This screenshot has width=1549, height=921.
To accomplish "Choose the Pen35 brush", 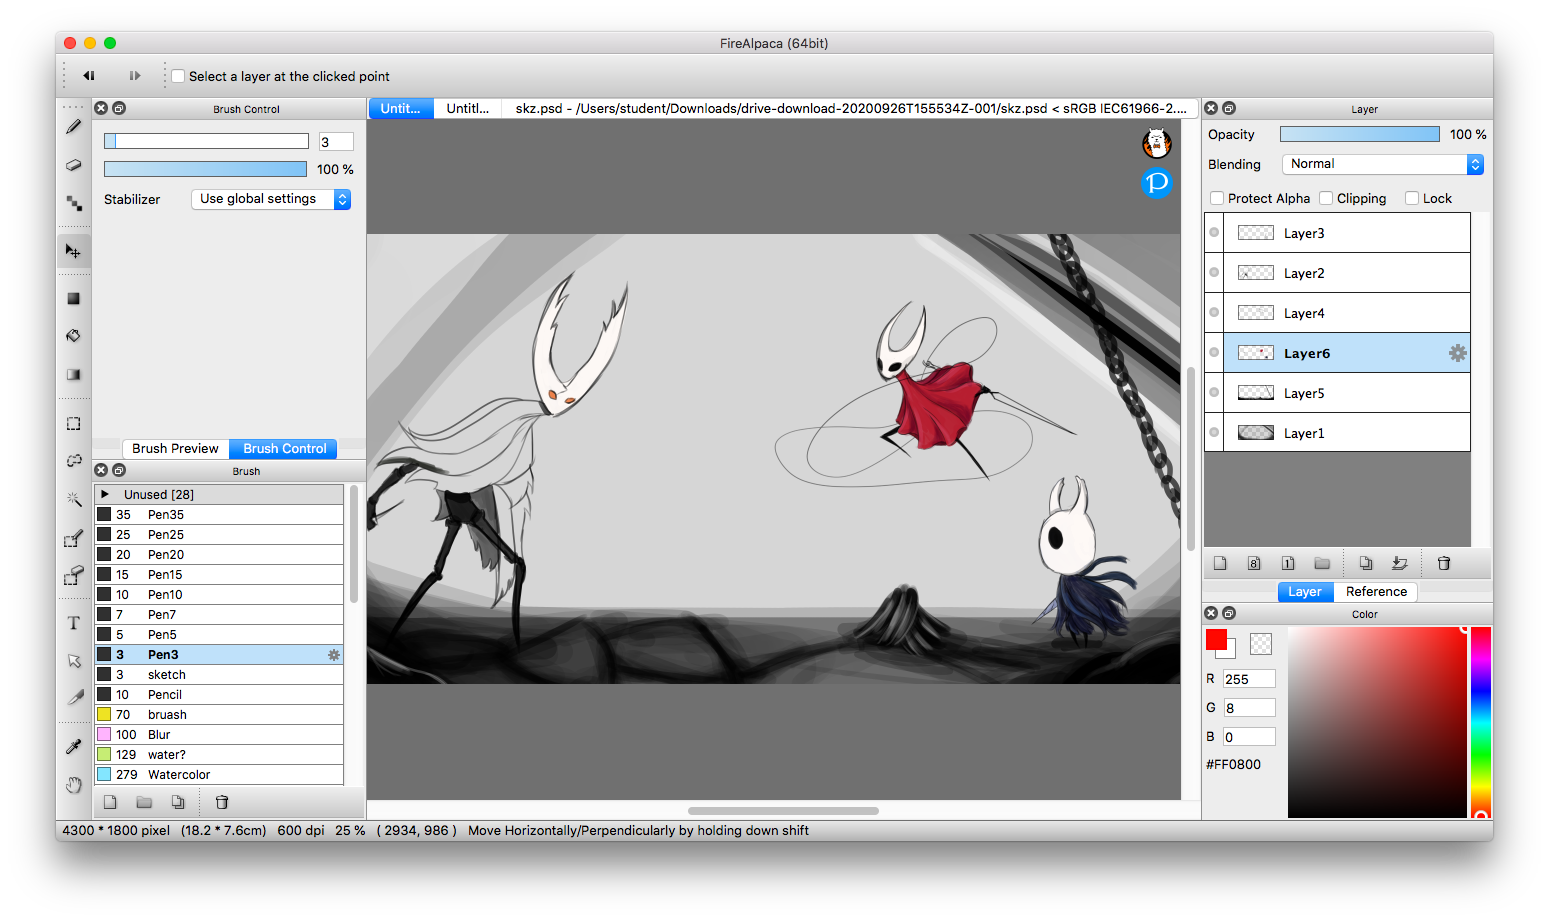I will [x=219, y=515].
